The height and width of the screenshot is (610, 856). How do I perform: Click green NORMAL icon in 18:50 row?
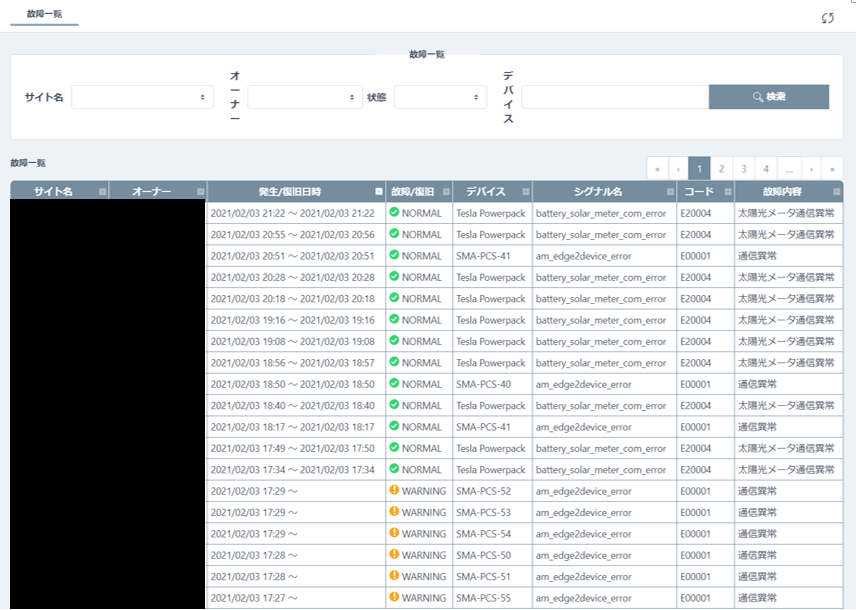coord(394,383)
